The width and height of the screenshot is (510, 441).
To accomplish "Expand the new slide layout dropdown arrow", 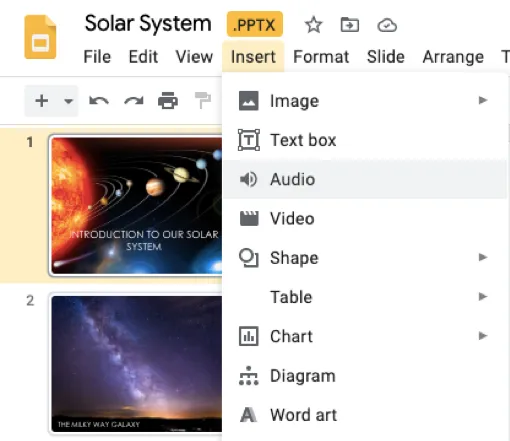I will pos(69,101).
